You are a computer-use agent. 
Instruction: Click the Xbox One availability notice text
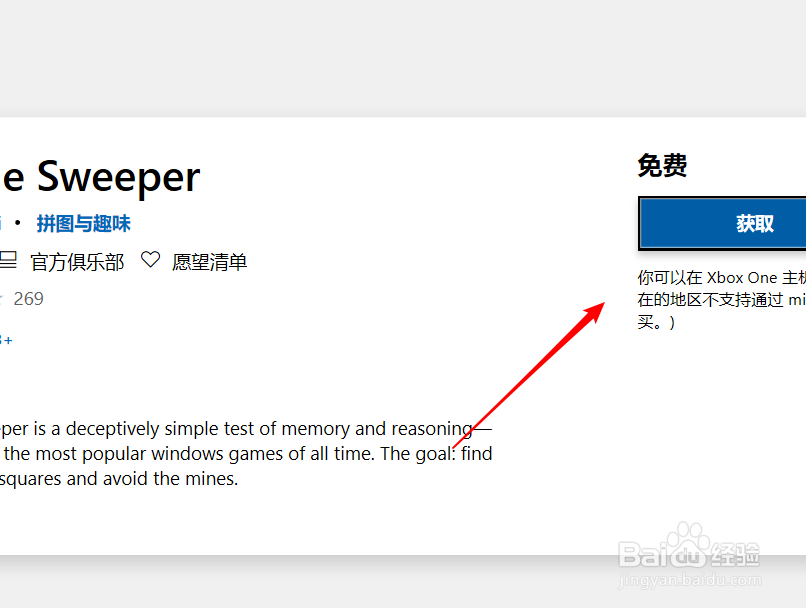pos(722,300)
